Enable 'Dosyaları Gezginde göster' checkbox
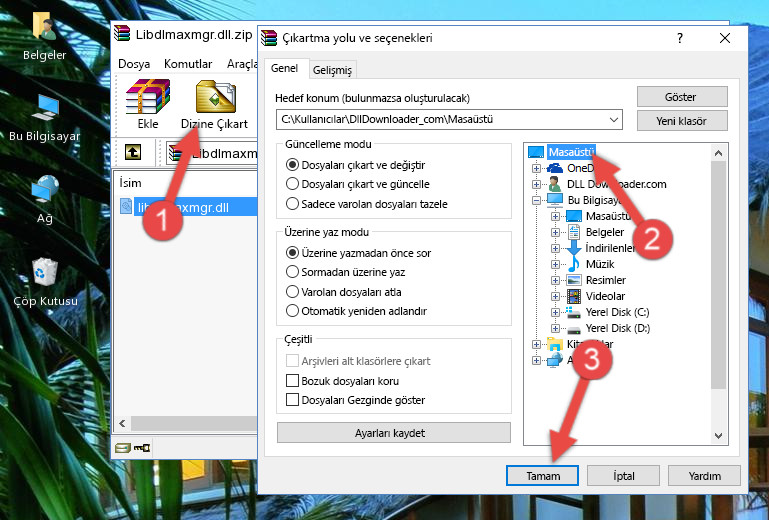769x520 pixels. click(292, 400)
